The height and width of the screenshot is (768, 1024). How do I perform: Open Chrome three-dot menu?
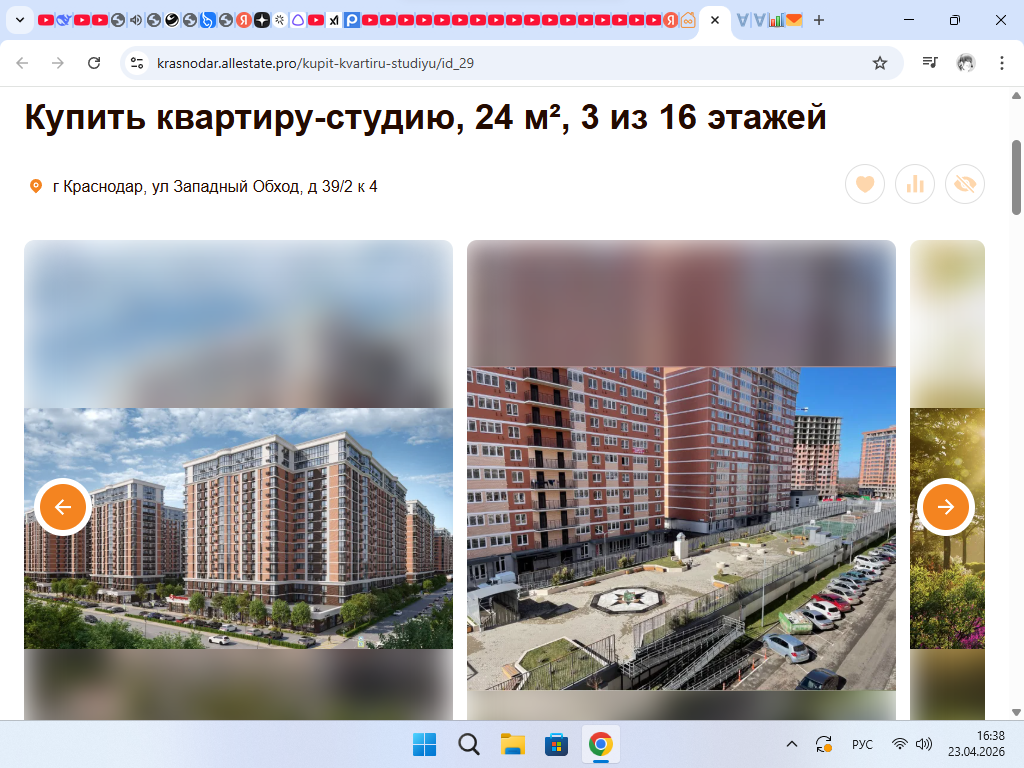[1002, 63]
